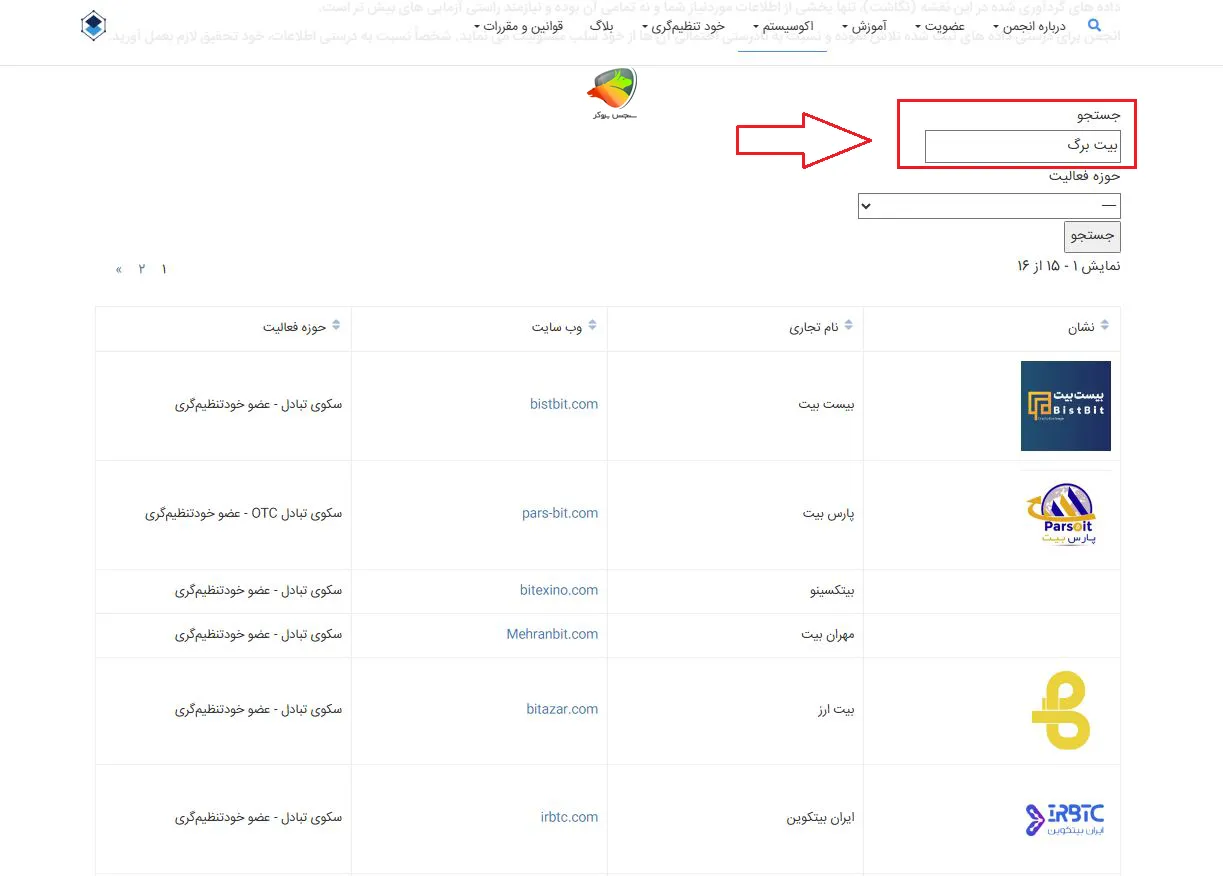Open the bistbit.com website link
The image size is (1223, 876).
(x=563, y=404)
